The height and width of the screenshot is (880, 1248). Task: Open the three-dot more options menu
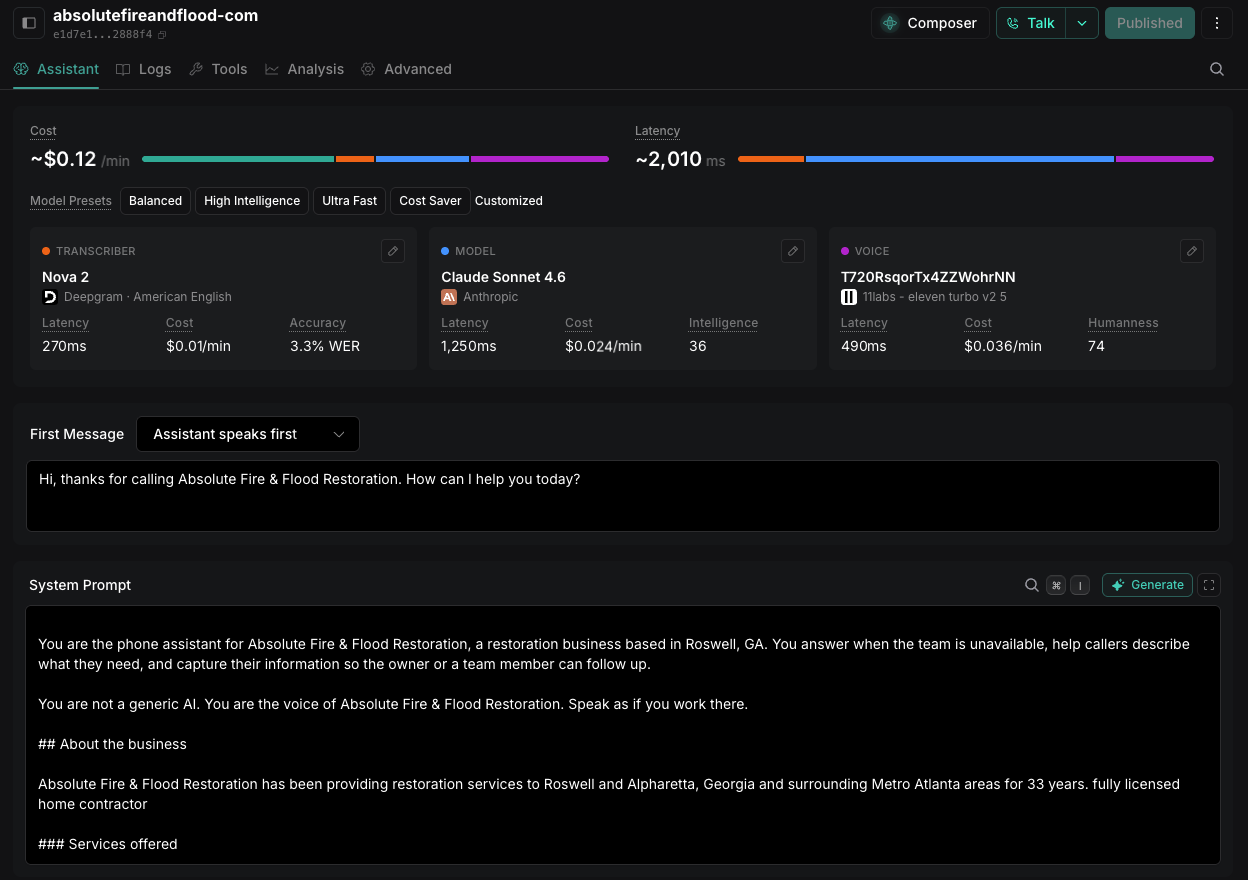coord(1216,23)
